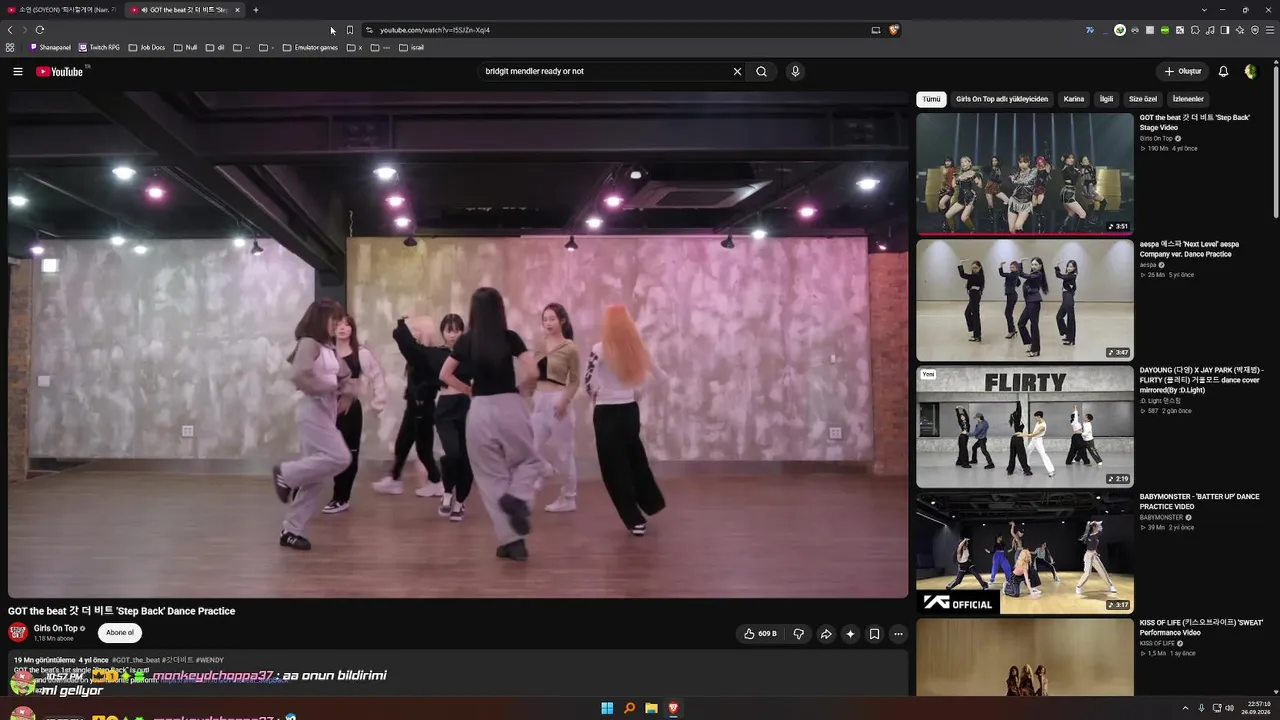Open Windows Start button on taskbar
The height and width of the screenshot is (720, 1280).
[x=607, y=708]
